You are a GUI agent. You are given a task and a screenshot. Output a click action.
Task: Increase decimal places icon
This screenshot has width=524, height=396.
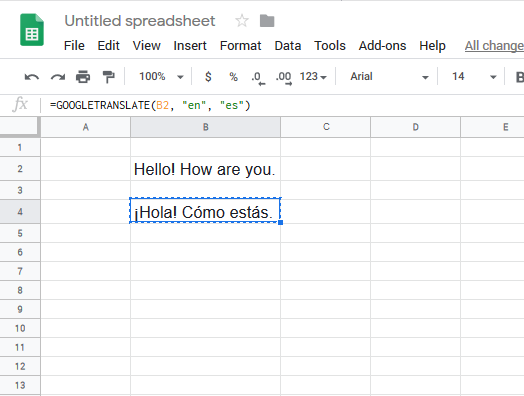click(x=284, y=78)
